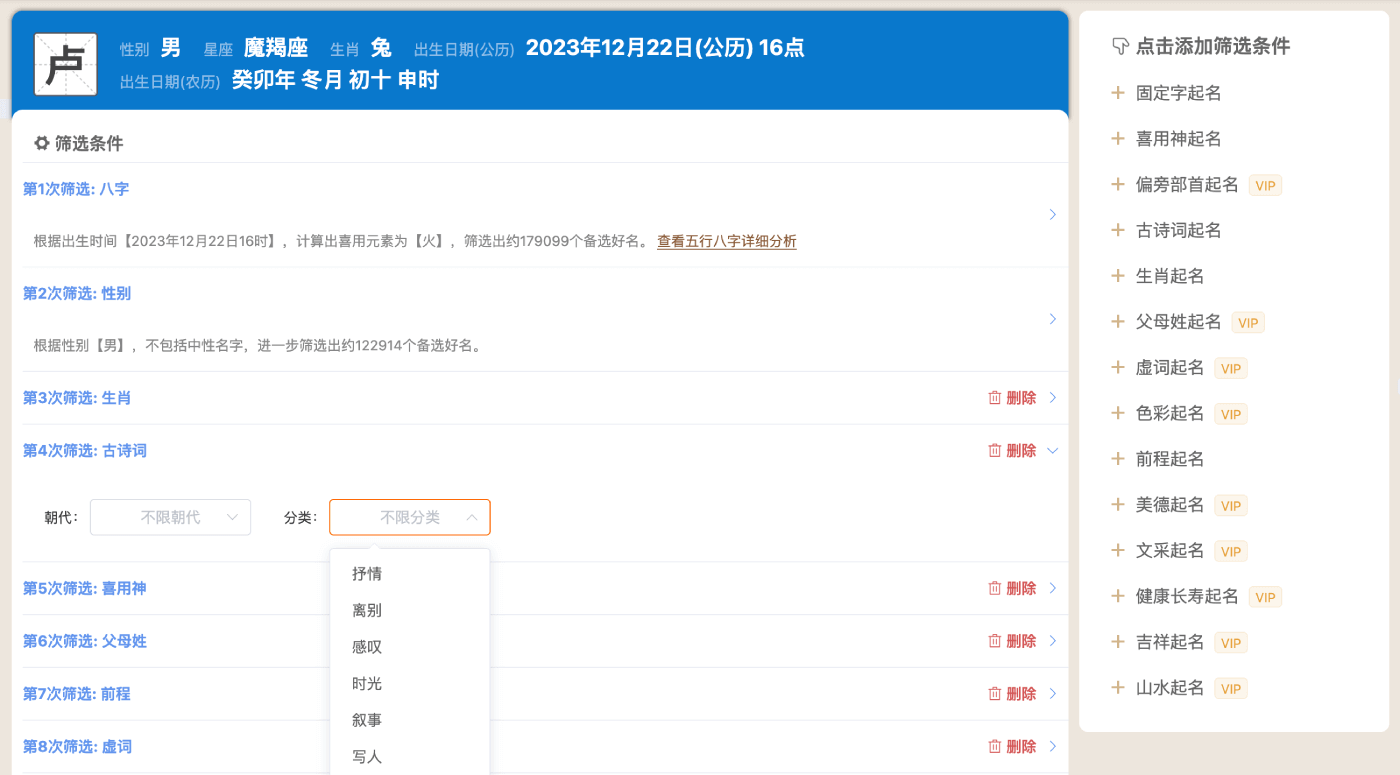The height and width of the screenshot is (775, 1400).
Task: Click plus icon for 文采起名
Action: 1118,550
